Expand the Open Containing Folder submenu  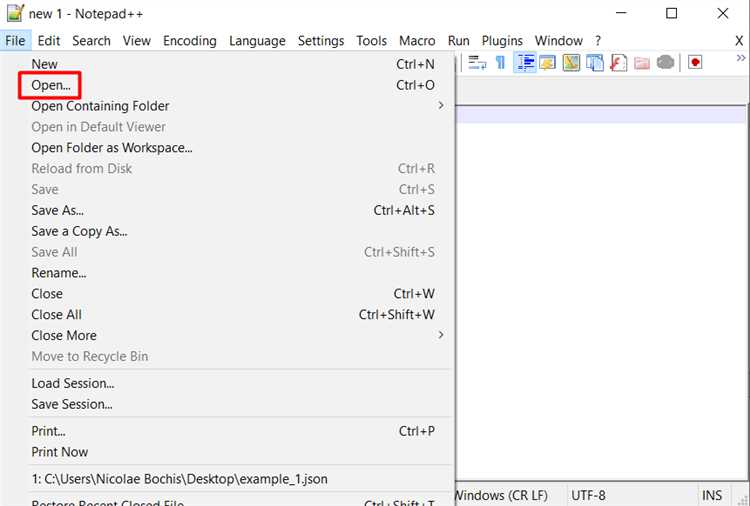[440, 106]
